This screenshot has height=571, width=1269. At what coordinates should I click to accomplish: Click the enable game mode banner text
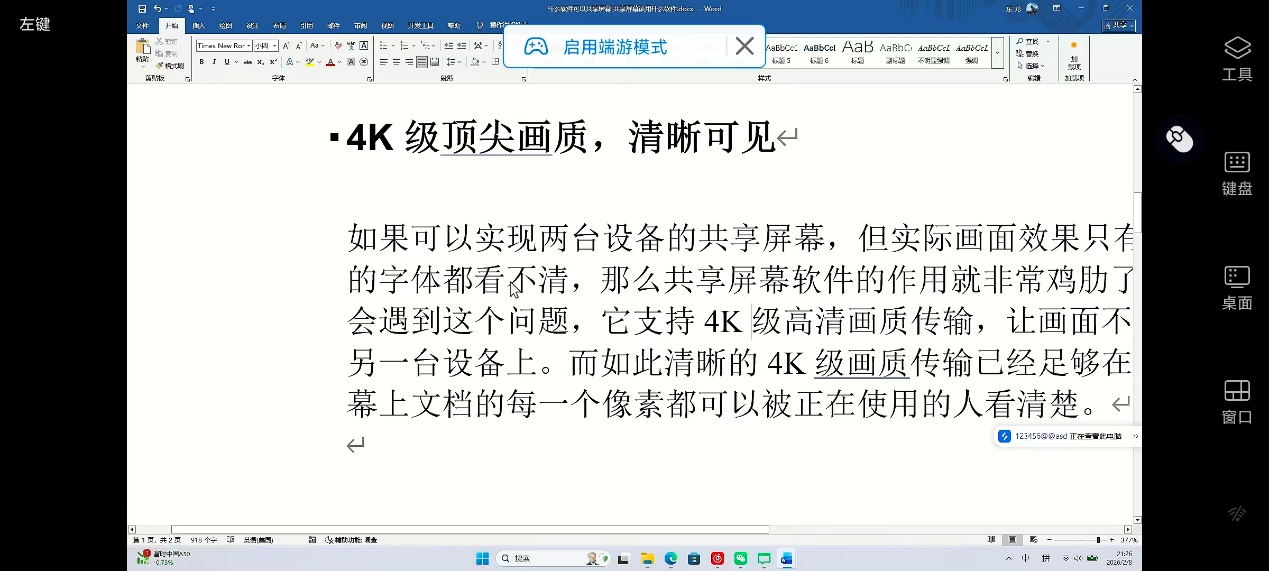click(x=614, y=46)
